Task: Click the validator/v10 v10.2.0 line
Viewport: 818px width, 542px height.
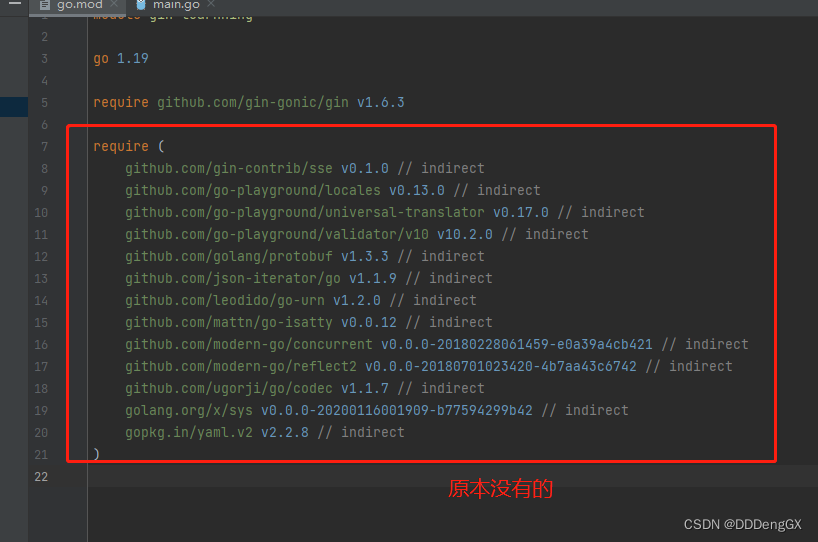Action: [x=356, y=234]
